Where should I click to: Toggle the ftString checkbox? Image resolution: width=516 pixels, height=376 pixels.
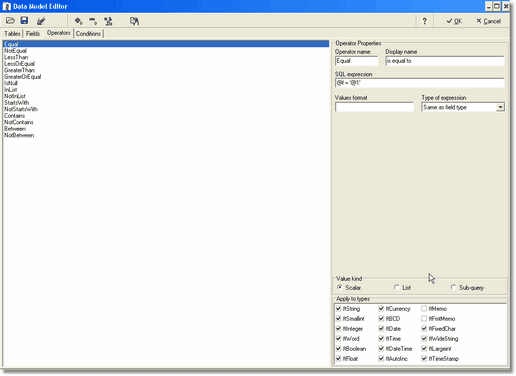click(338, 309)
